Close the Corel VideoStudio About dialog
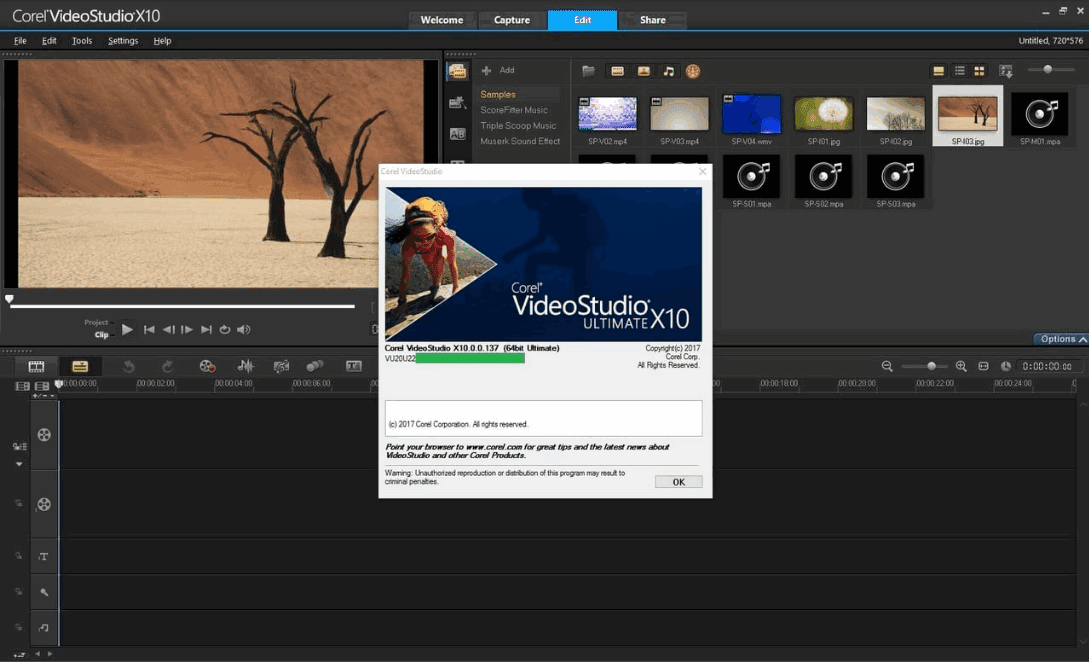1089x662 pixels. (702, 172)
